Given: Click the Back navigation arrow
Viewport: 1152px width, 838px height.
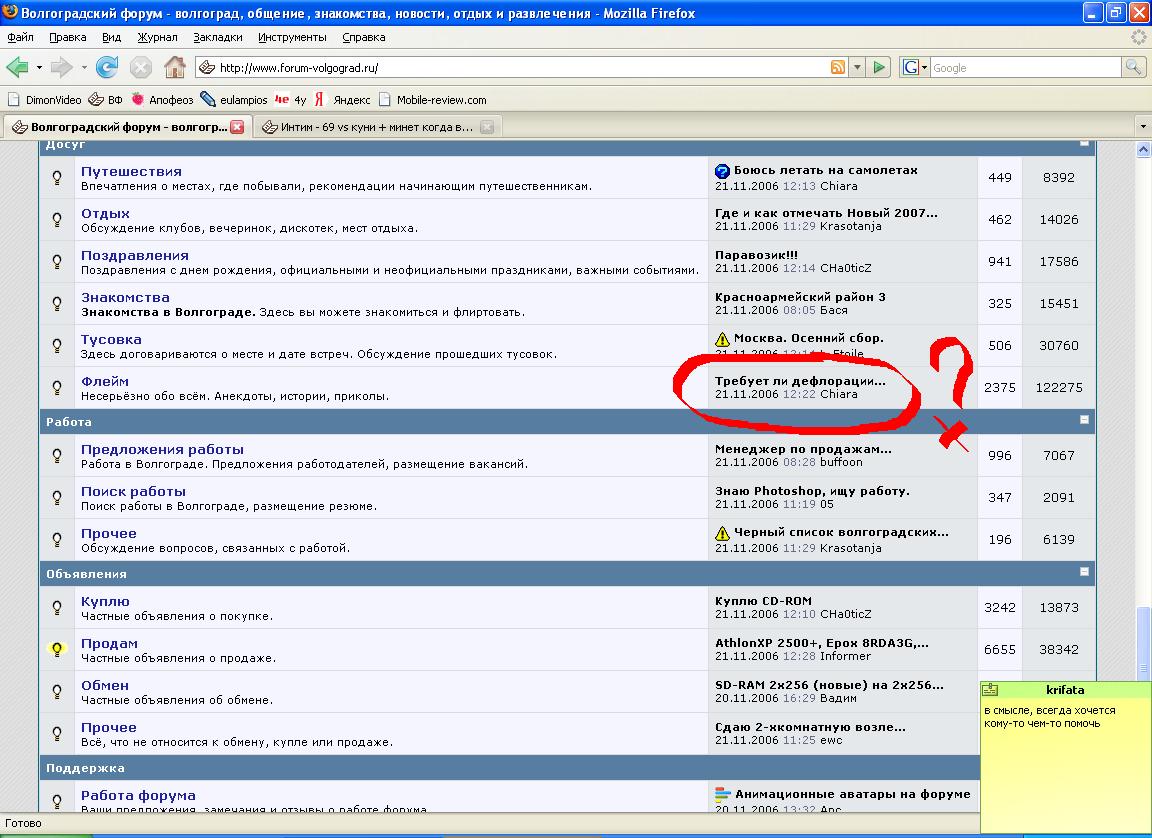Looking at the screenshot, I should click(17, 67).
